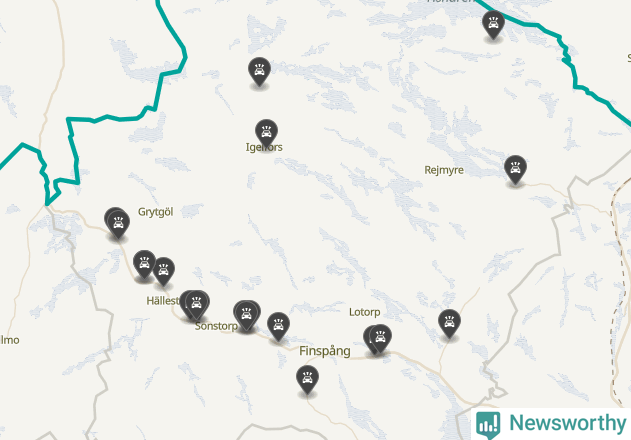Select the left marker of the pair above Hällestad
The height and width of the screenshot is (440, 631).
tap(144, 264)
